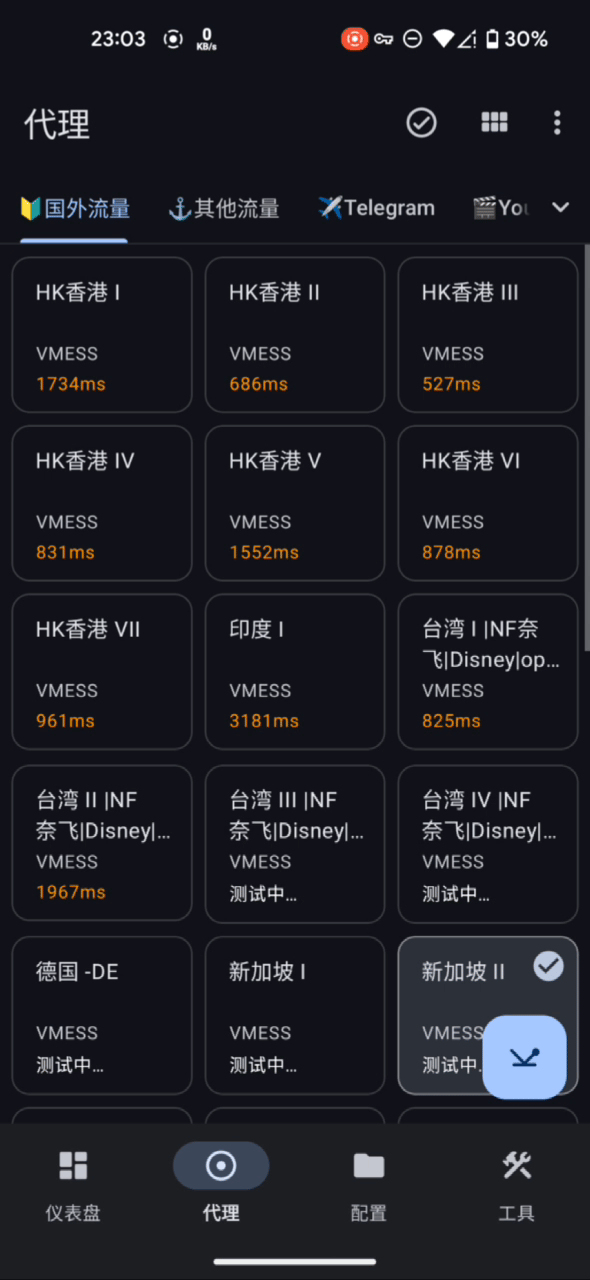Viewport: 590px width, 1280px height.
Task: Open the three-dot overflow menu
Action: coord(557,123)
